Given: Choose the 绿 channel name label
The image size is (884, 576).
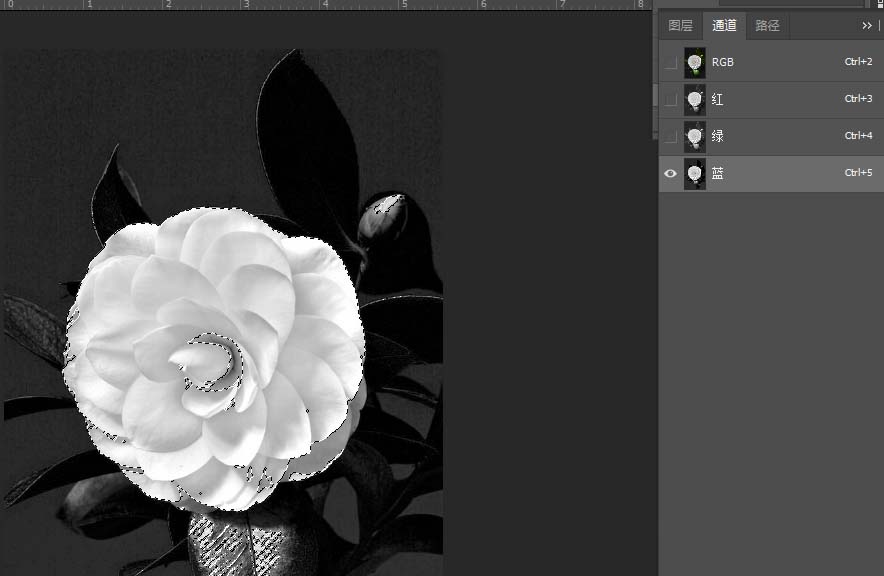Looking at the screenshot, I should (718, 136).
